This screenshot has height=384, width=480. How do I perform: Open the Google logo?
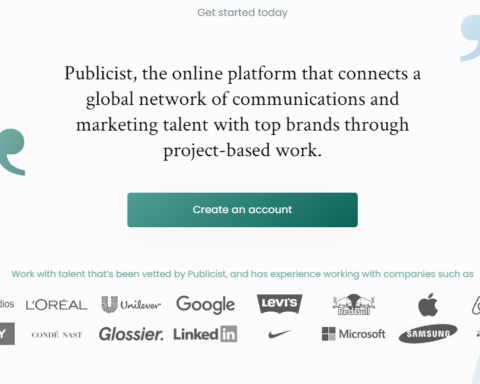(206, 304)
